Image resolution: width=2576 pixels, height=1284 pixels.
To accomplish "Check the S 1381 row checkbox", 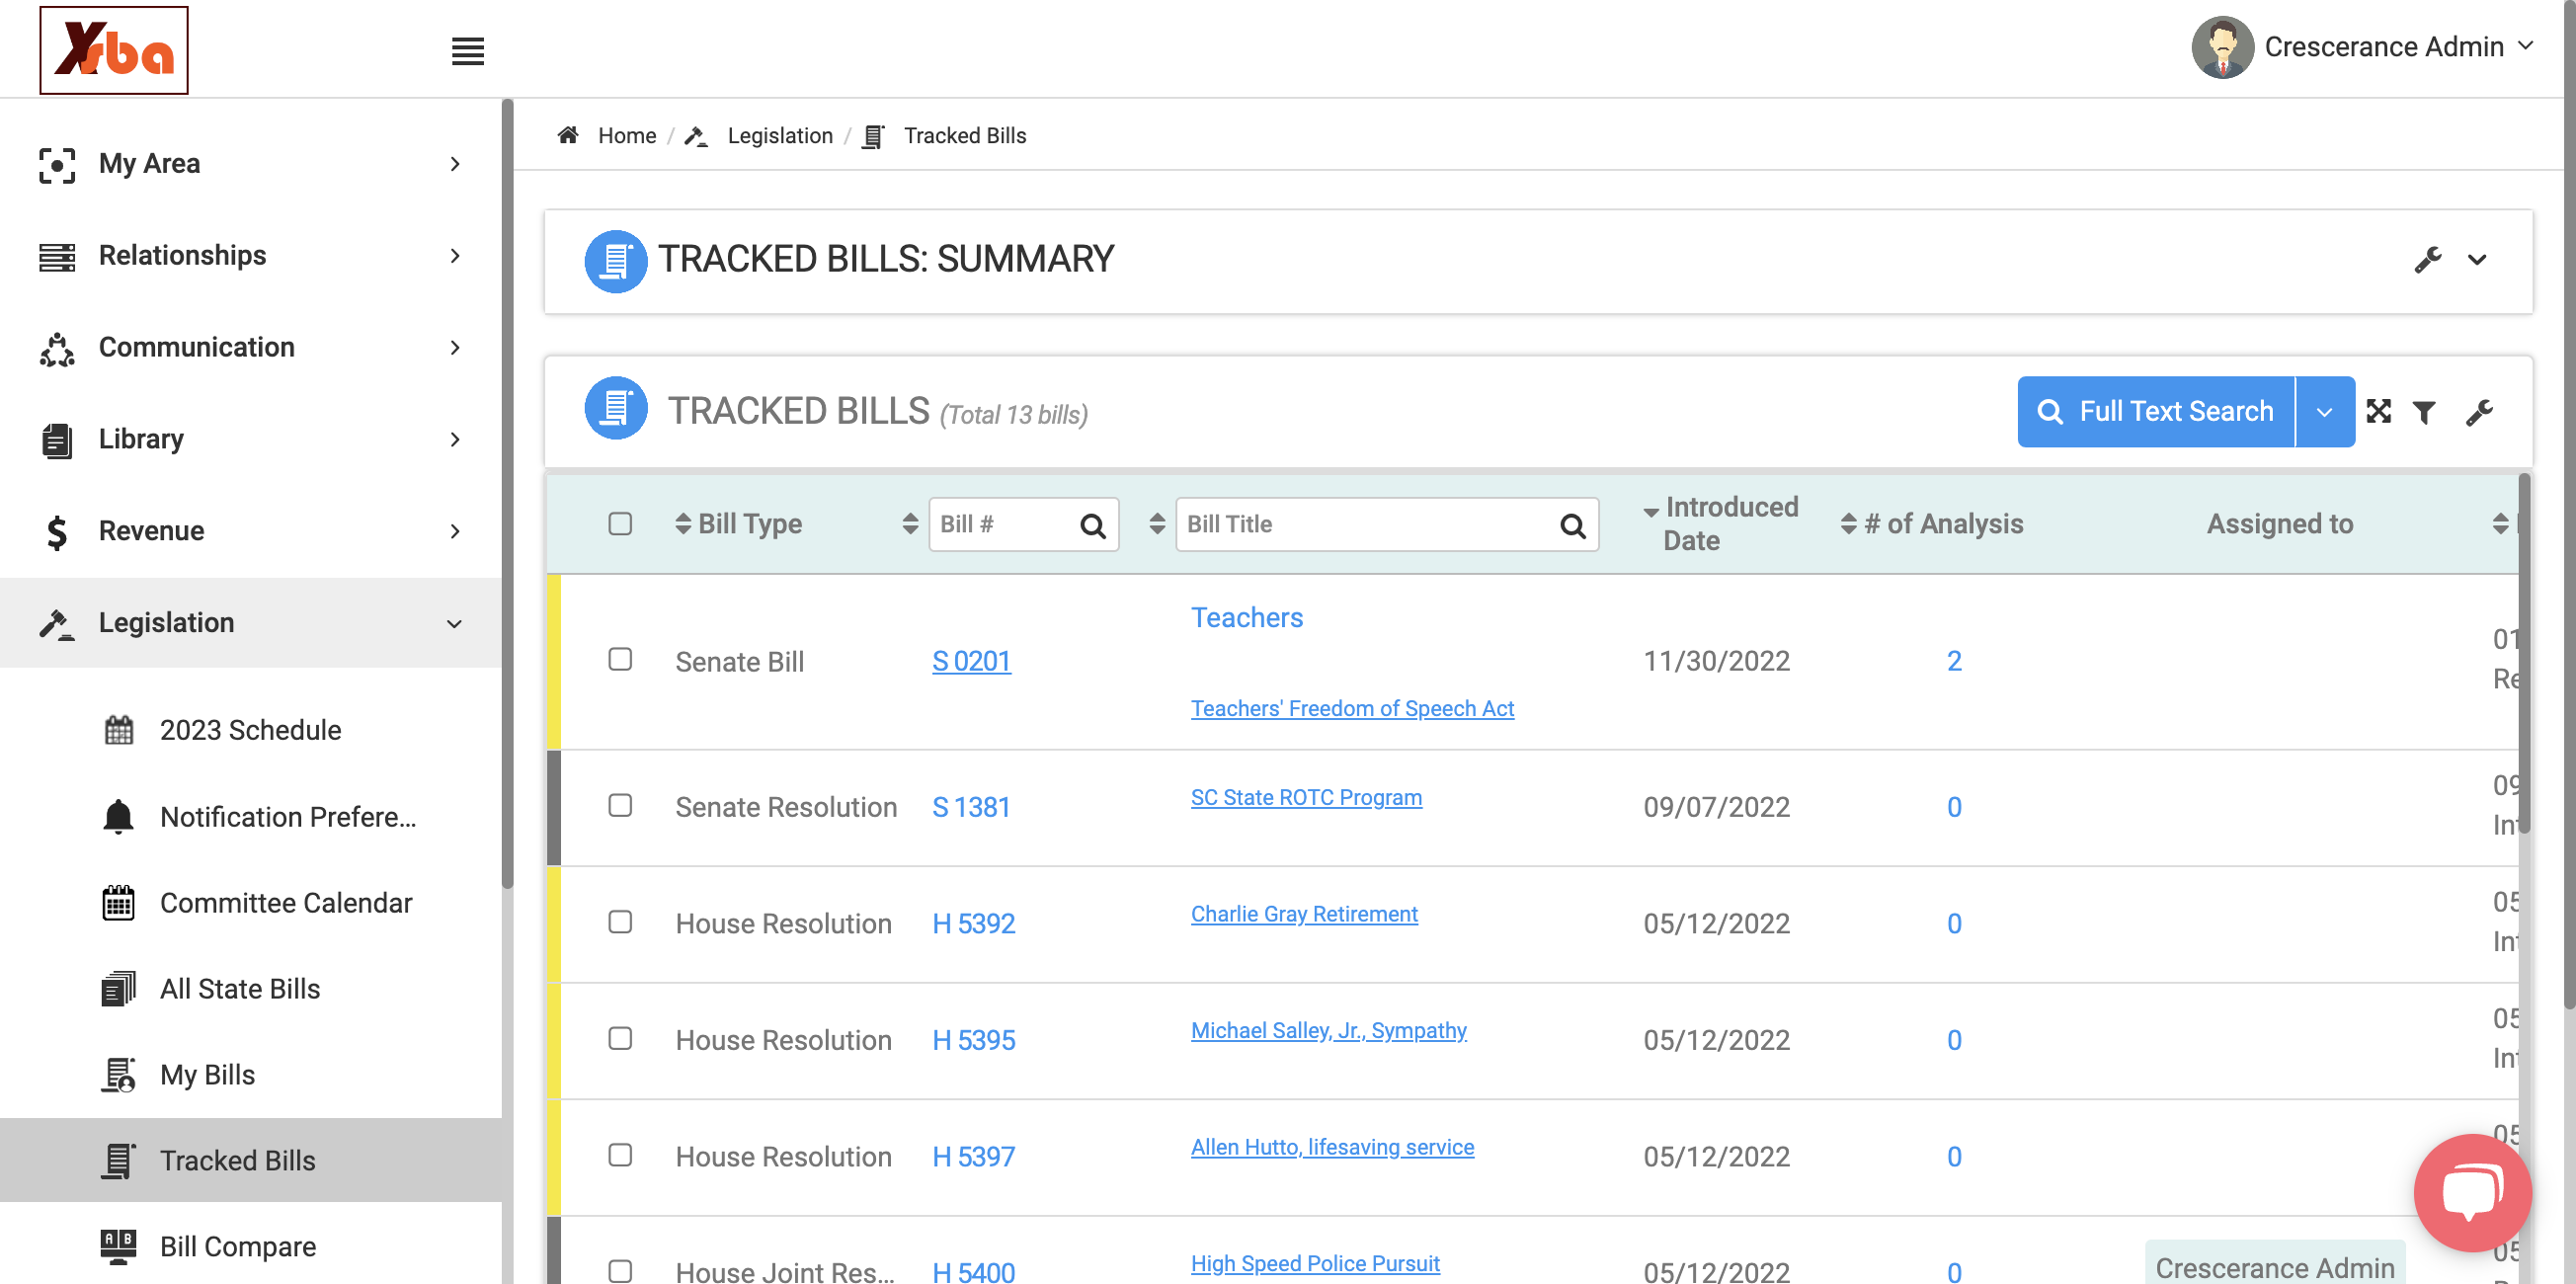I will coord(620,805).
